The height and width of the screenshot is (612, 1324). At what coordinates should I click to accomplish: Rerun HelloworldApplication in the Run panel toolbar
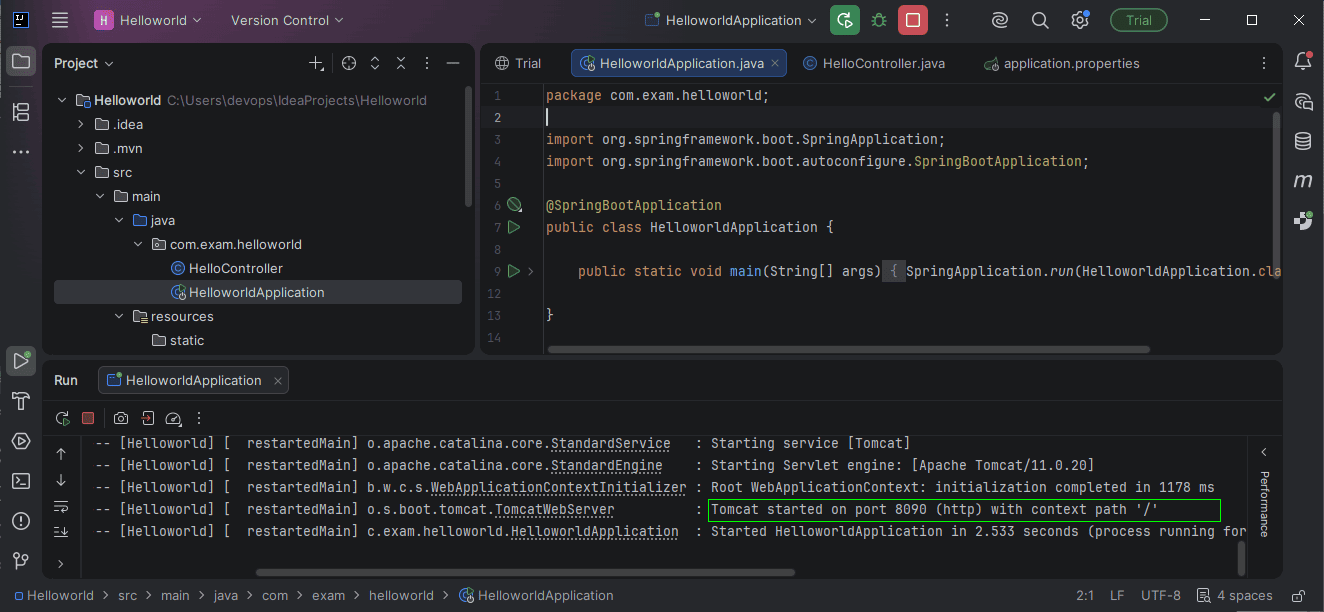click(63, 418)
